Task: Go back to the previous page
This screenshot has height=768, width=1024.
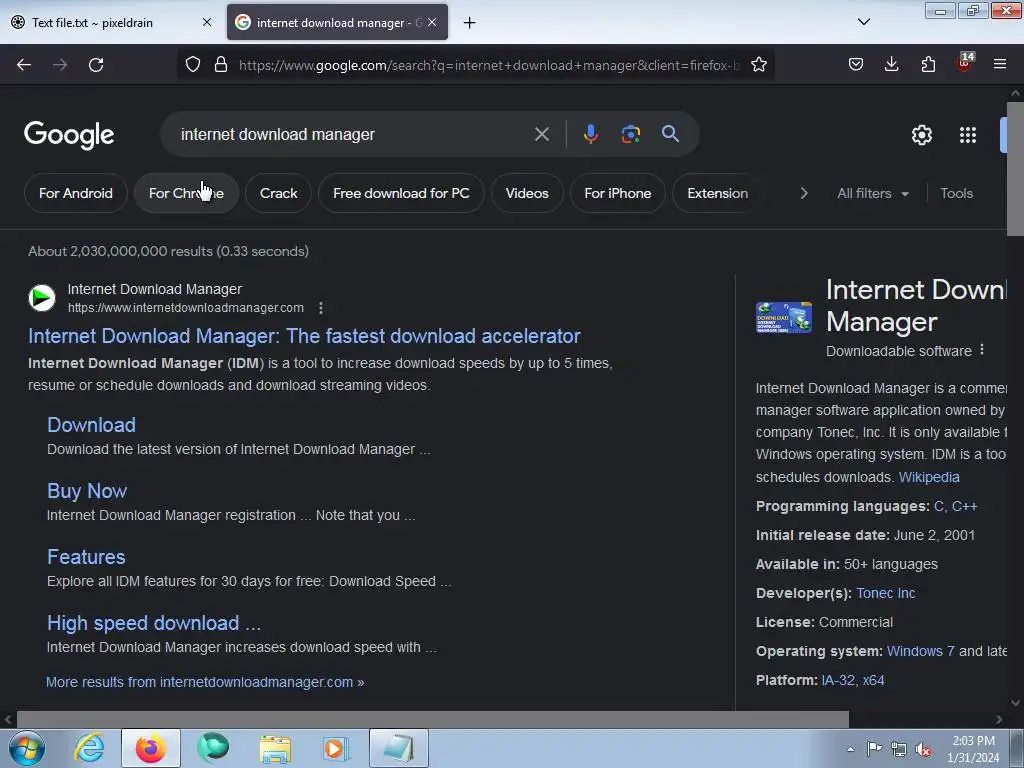Action: (24, 65)
